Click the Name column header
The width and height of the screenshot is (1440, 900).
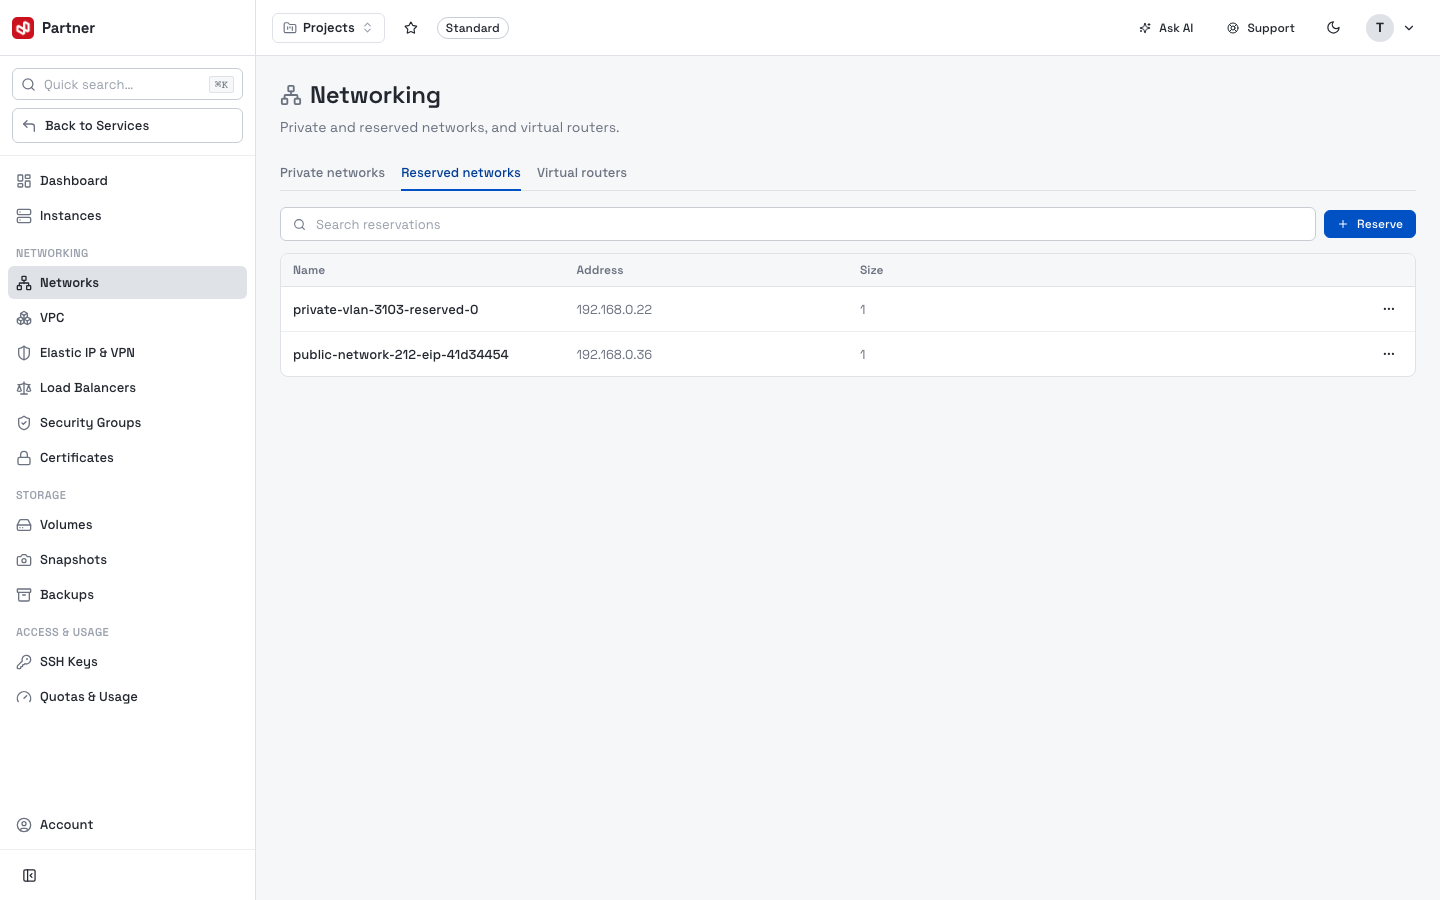coord(309,270)
